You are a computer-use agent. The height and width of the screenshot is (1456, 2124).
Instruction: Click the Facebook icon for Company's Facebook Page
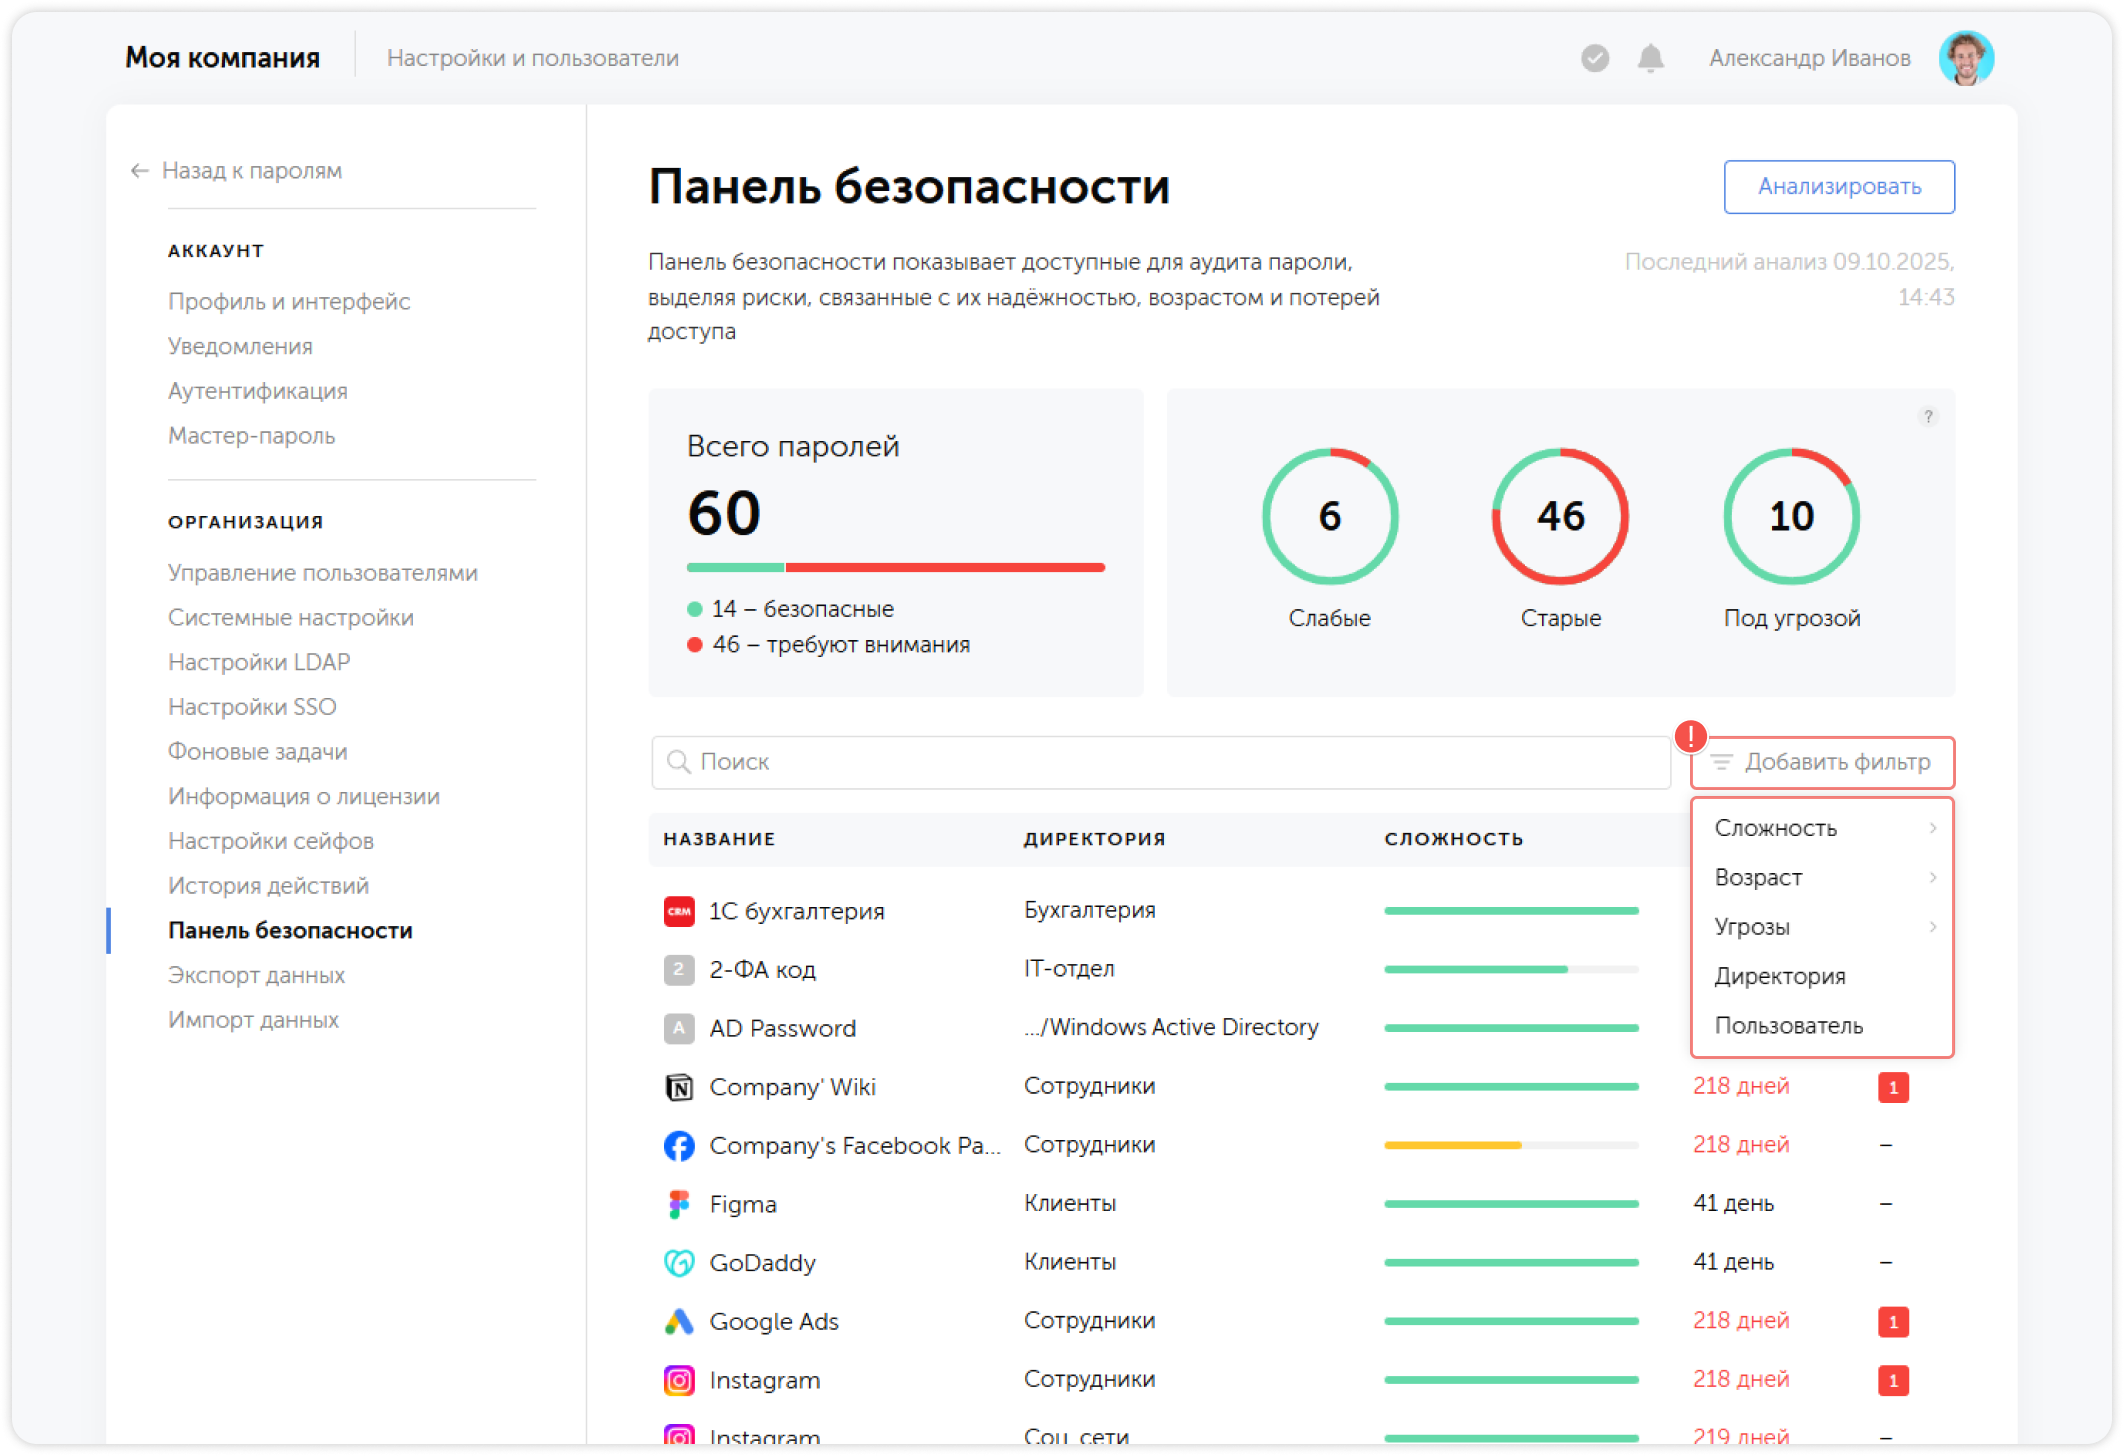[679, 1145]
